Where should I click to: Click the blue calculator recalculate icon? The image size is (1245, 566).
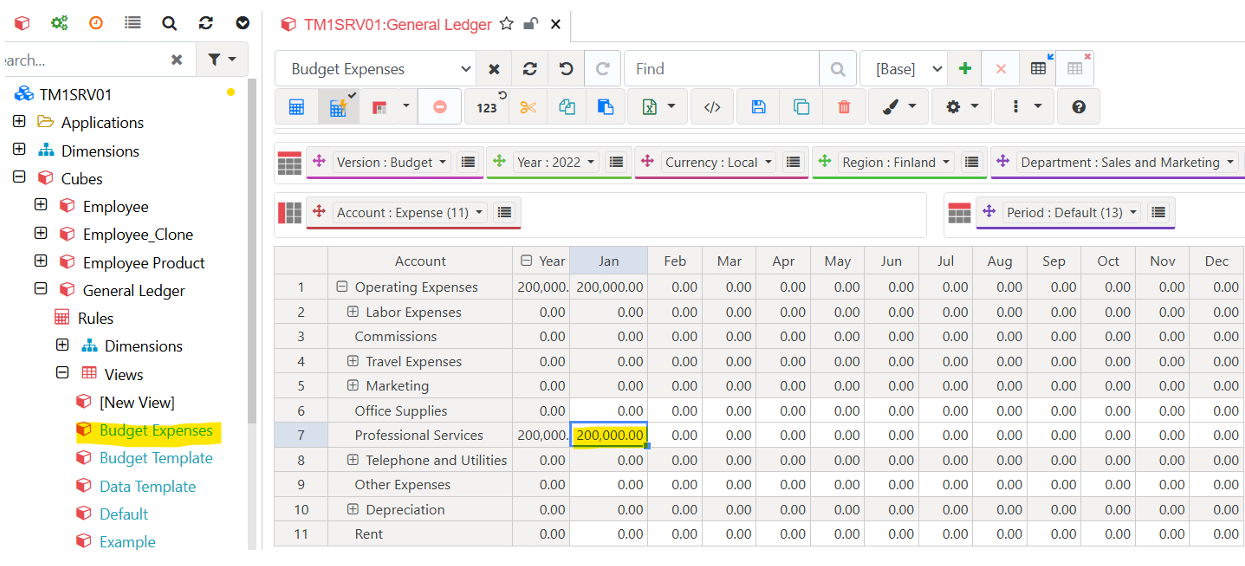(x=296, y=107)
